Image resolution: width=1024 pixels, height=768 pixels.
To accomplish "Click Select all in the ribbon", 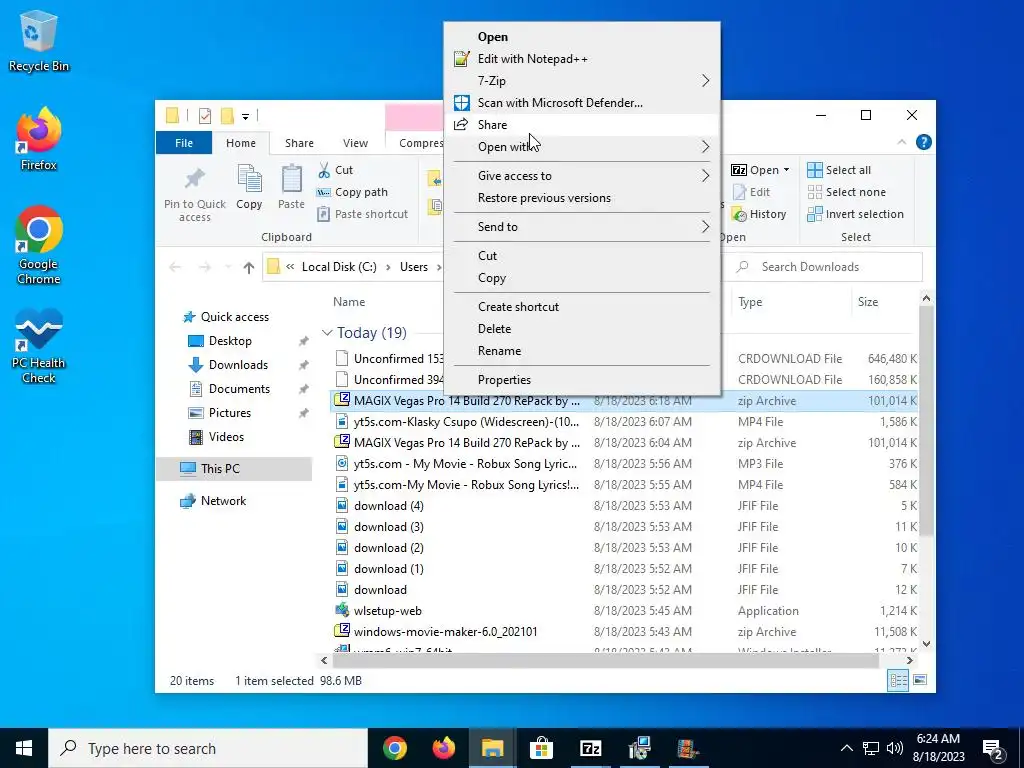I will point(839,170).
